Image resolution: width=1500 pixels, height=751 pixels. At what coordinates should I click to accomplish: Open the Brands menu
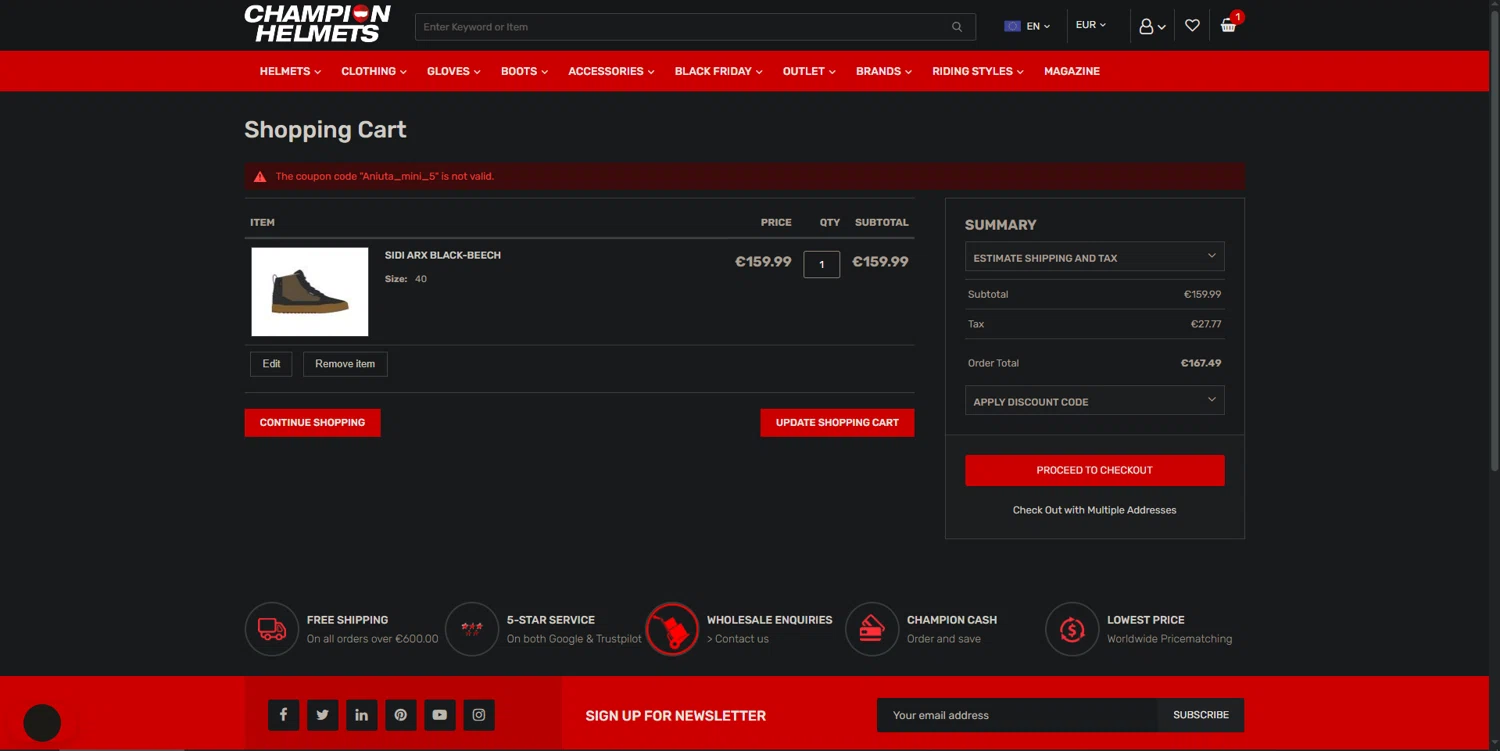(x=884, y=71)
